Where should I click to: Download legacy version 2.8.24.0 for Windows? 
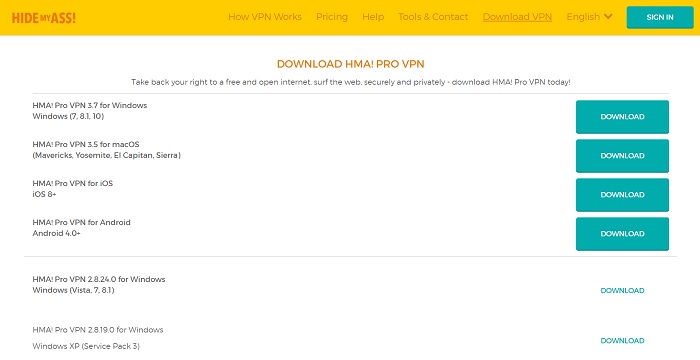pos(622,291)
